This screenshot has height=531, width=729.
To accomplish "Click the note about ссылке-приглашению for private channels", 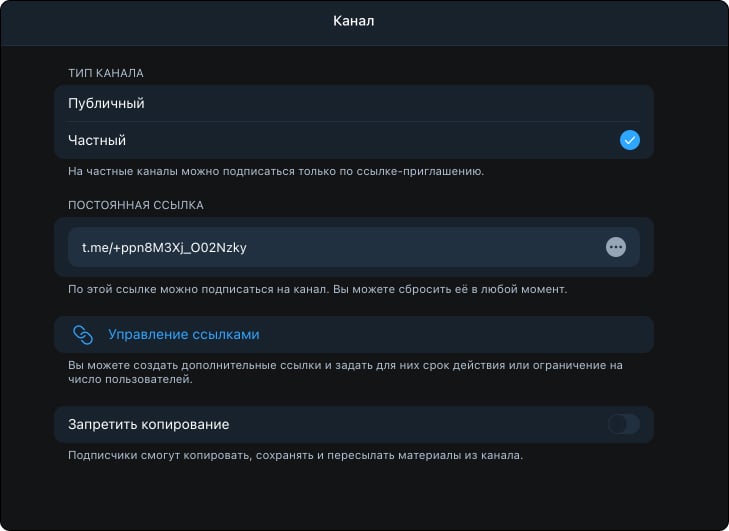I will (276, 171).
